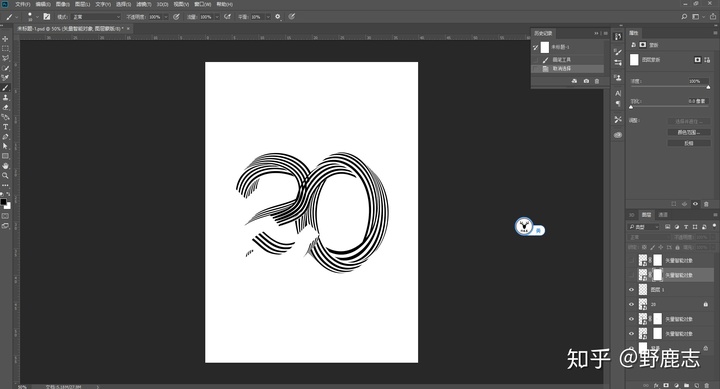Select the Eraser tool

6,107
